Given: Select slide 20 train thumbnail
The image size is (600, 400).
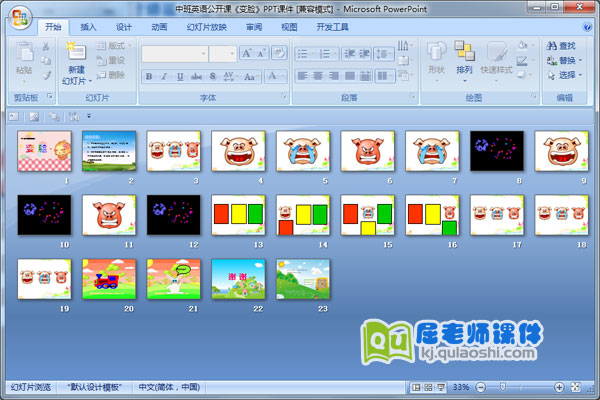Looking at the screenshot, I should pos(109,279).
